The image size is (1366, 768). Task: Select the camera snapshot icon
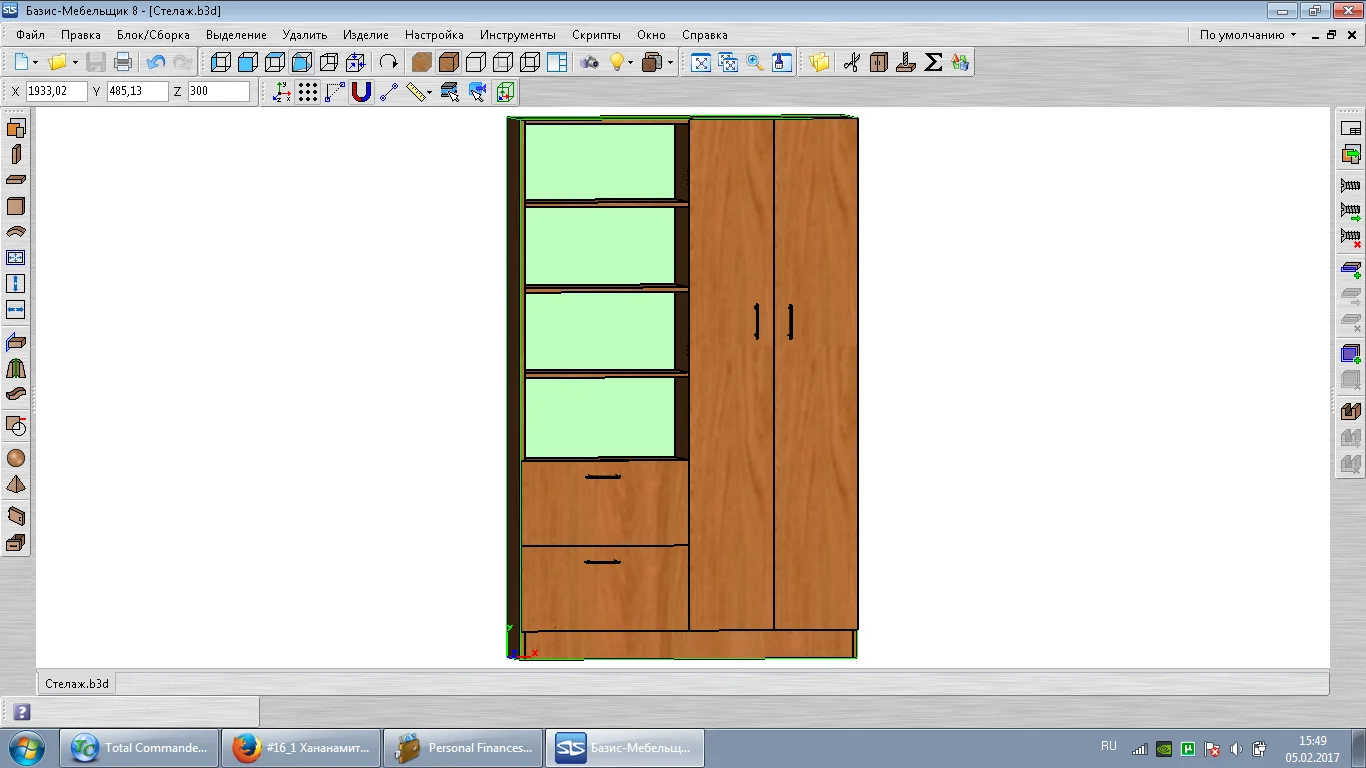(x=590, y=62)
